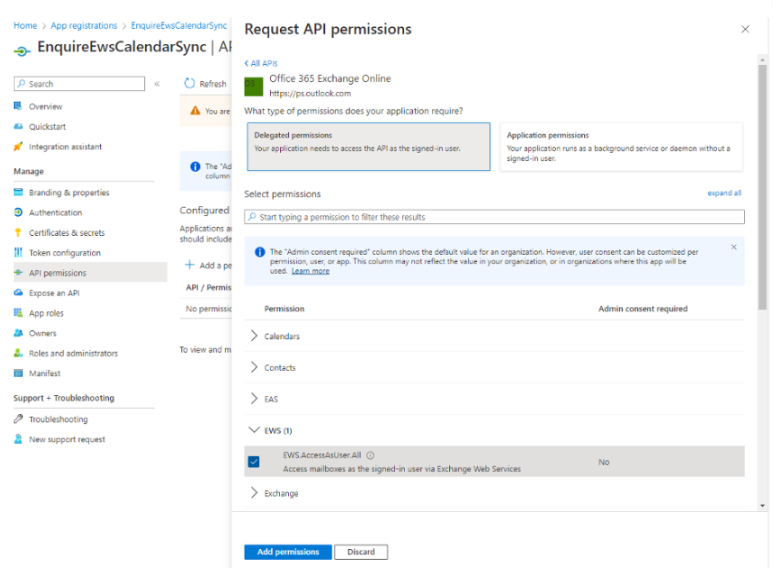Click the panel vertical scrollbar thumb
The height and width of the screenshot is (583, 773).
[763, 187]
